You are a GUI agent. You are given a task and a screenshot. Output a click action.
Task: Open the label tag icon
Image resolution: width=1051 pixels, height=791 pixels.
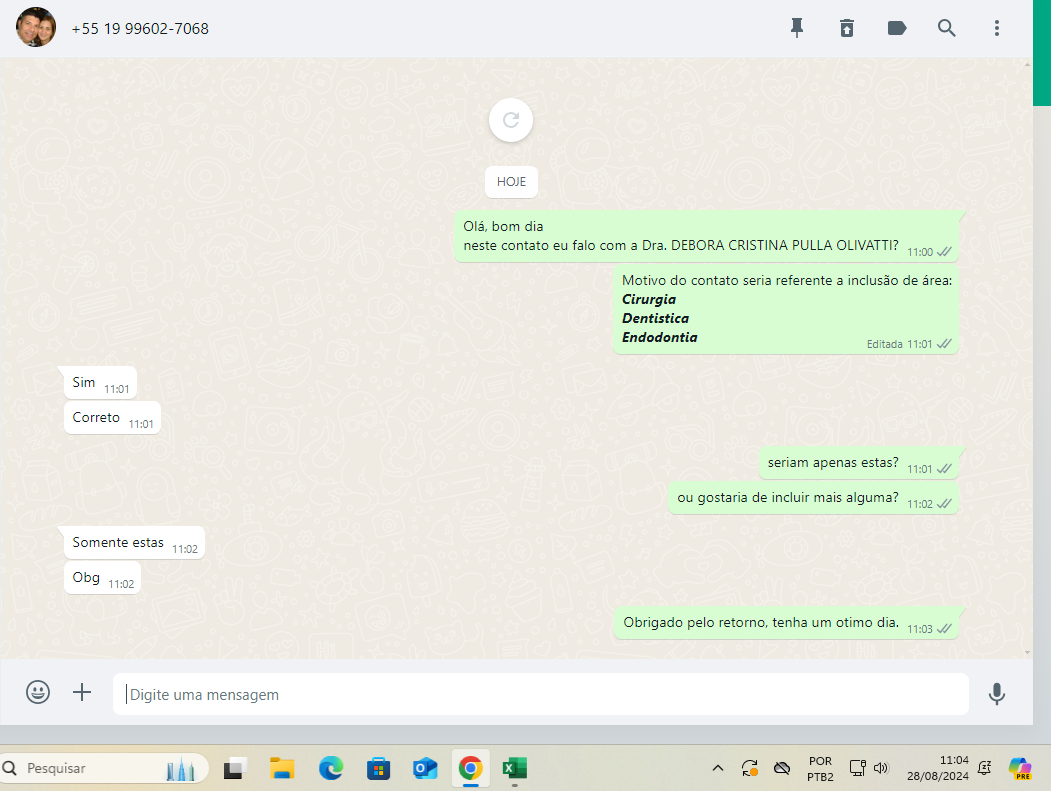(897, 28)
